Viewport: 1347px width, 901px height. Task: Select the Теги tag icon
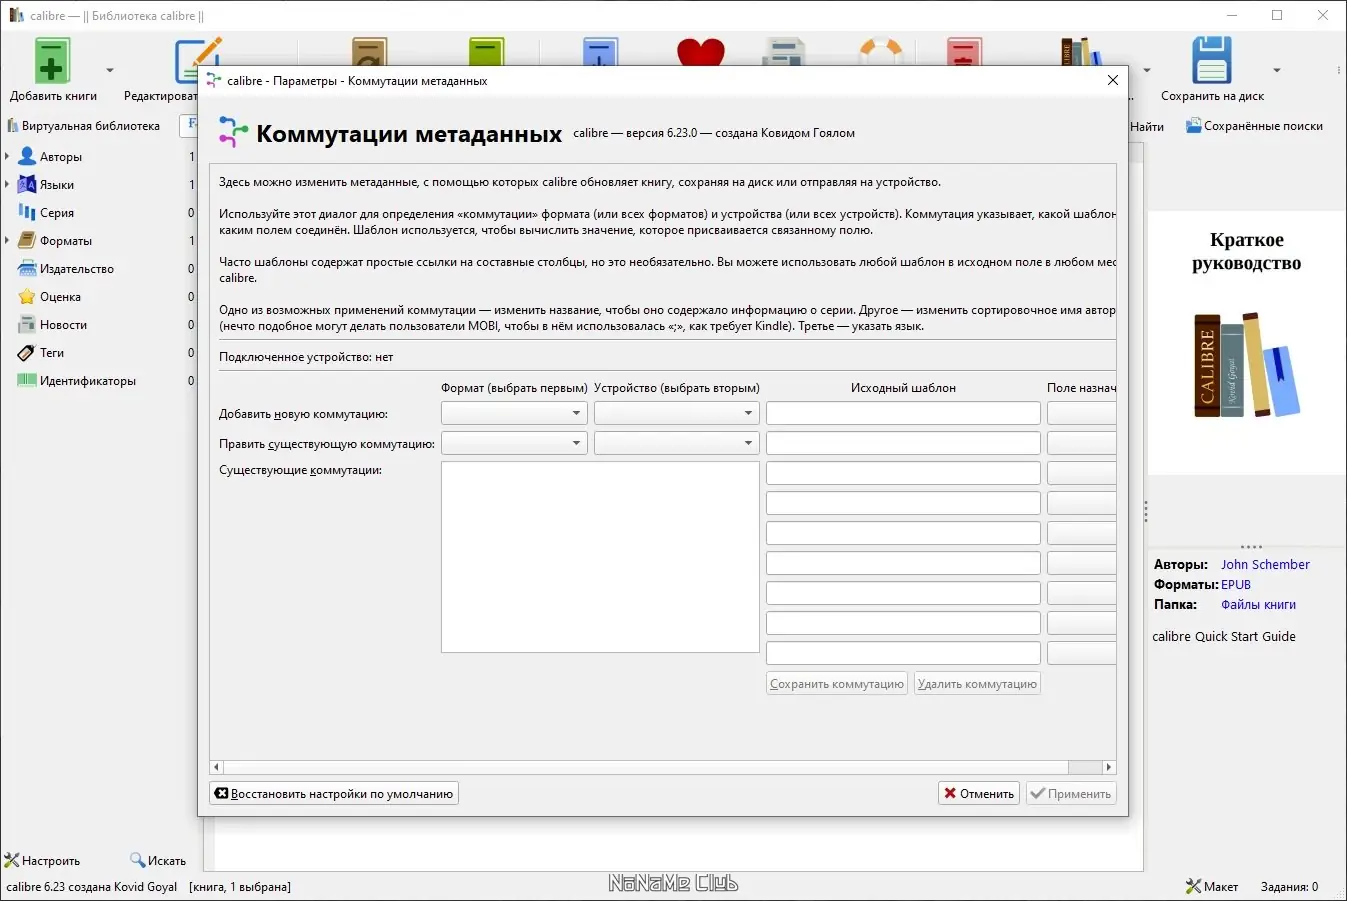pyautogui.click(x=27, y=353)
